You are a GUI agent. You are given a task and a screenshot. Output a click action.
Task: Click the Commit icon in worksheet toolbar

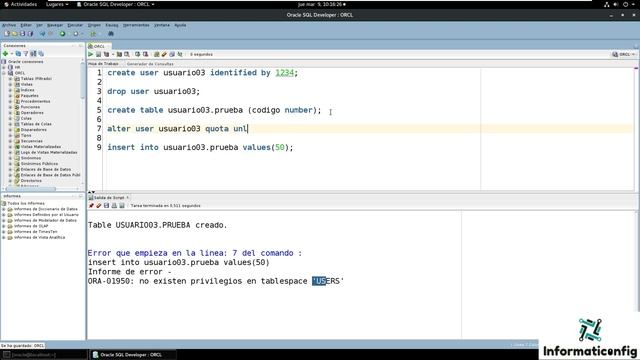pos(138,54)
